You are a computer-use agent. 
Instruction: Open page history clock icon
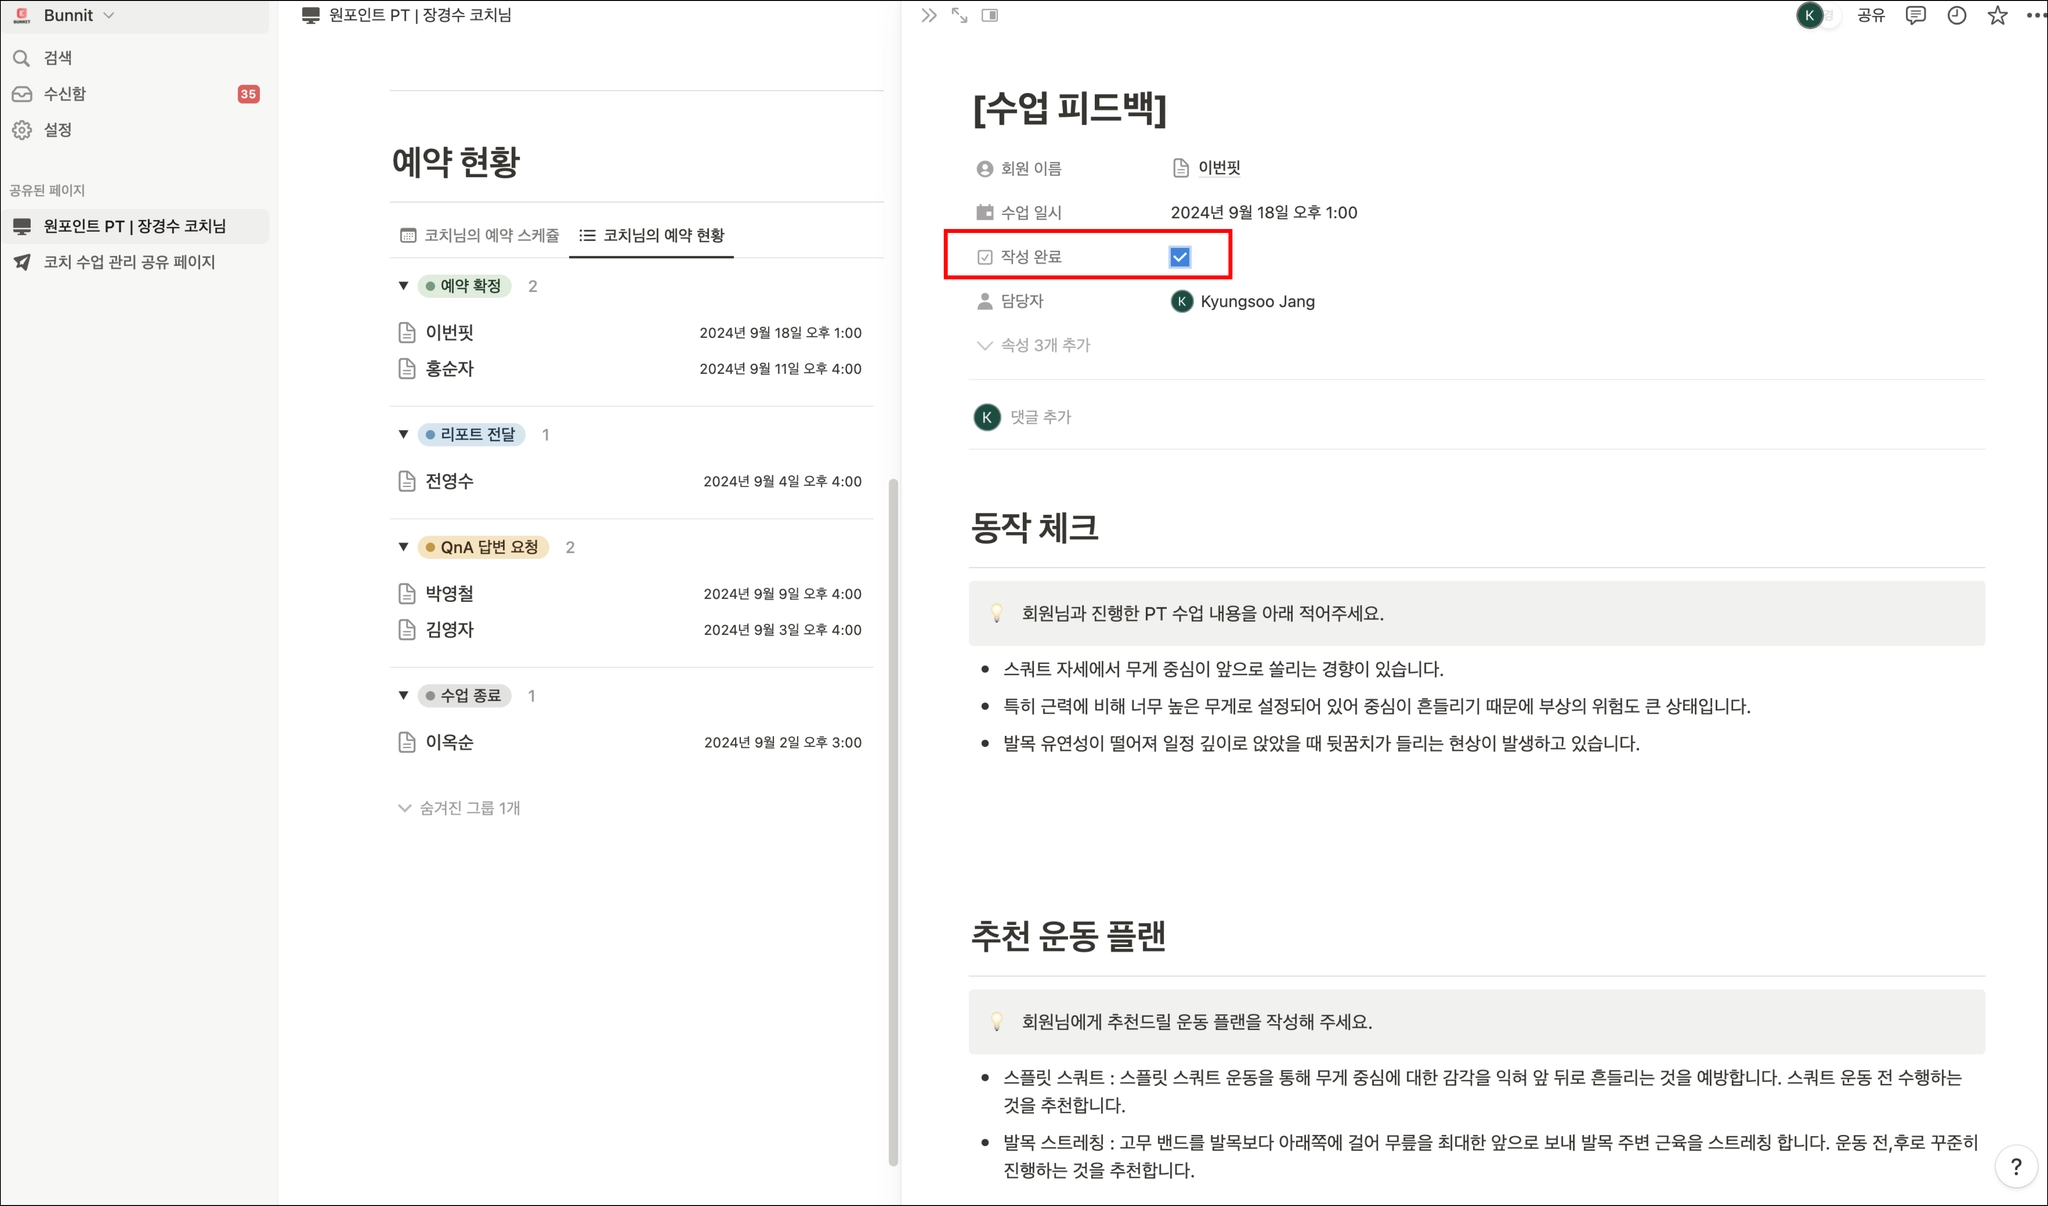coord(1956,16)
